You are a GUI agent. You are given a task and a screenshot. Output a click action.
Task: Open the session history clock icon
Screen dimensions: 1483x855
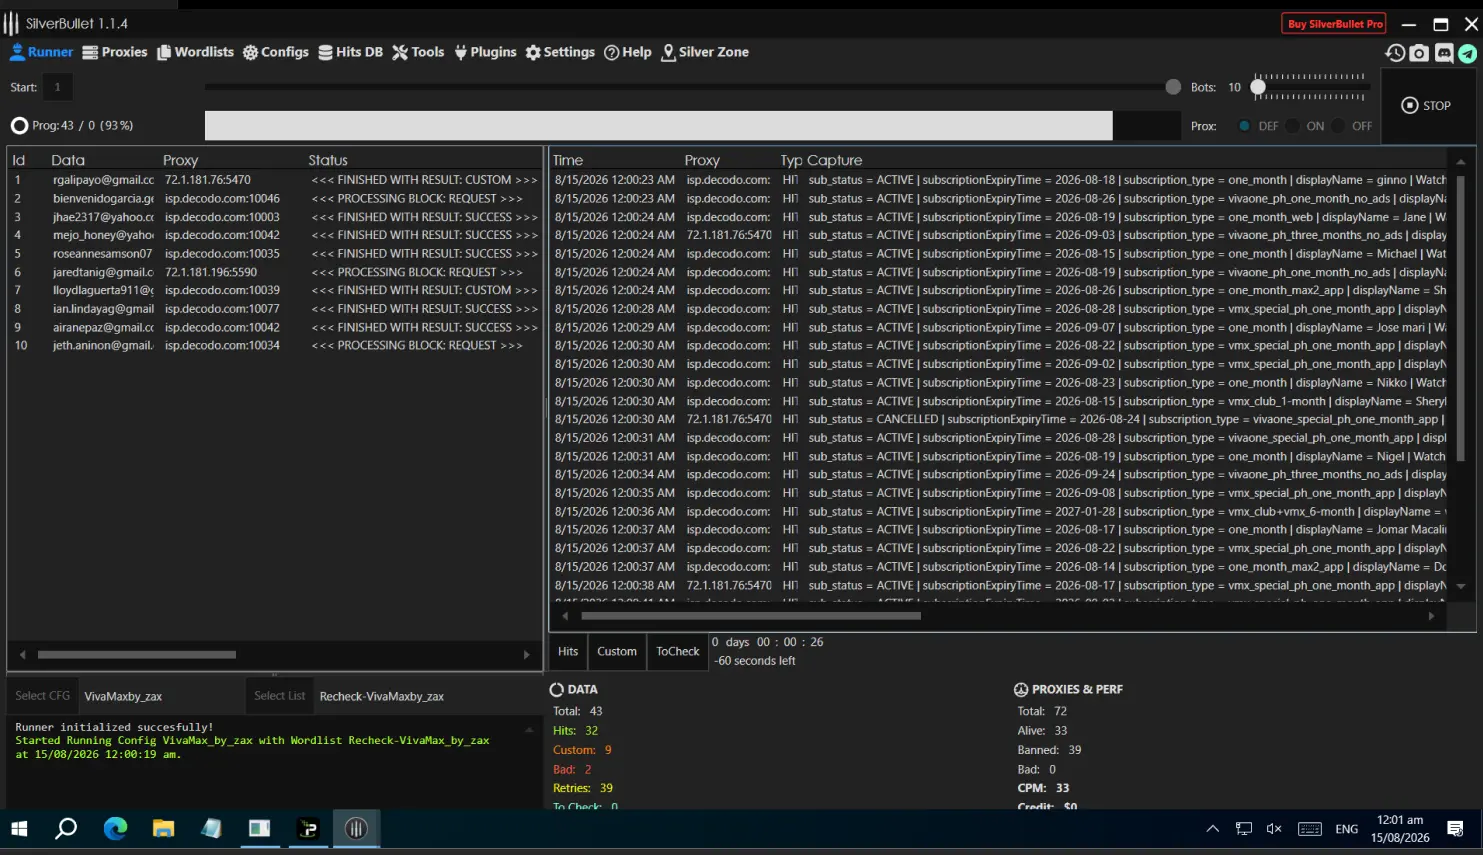point(1395,53)
